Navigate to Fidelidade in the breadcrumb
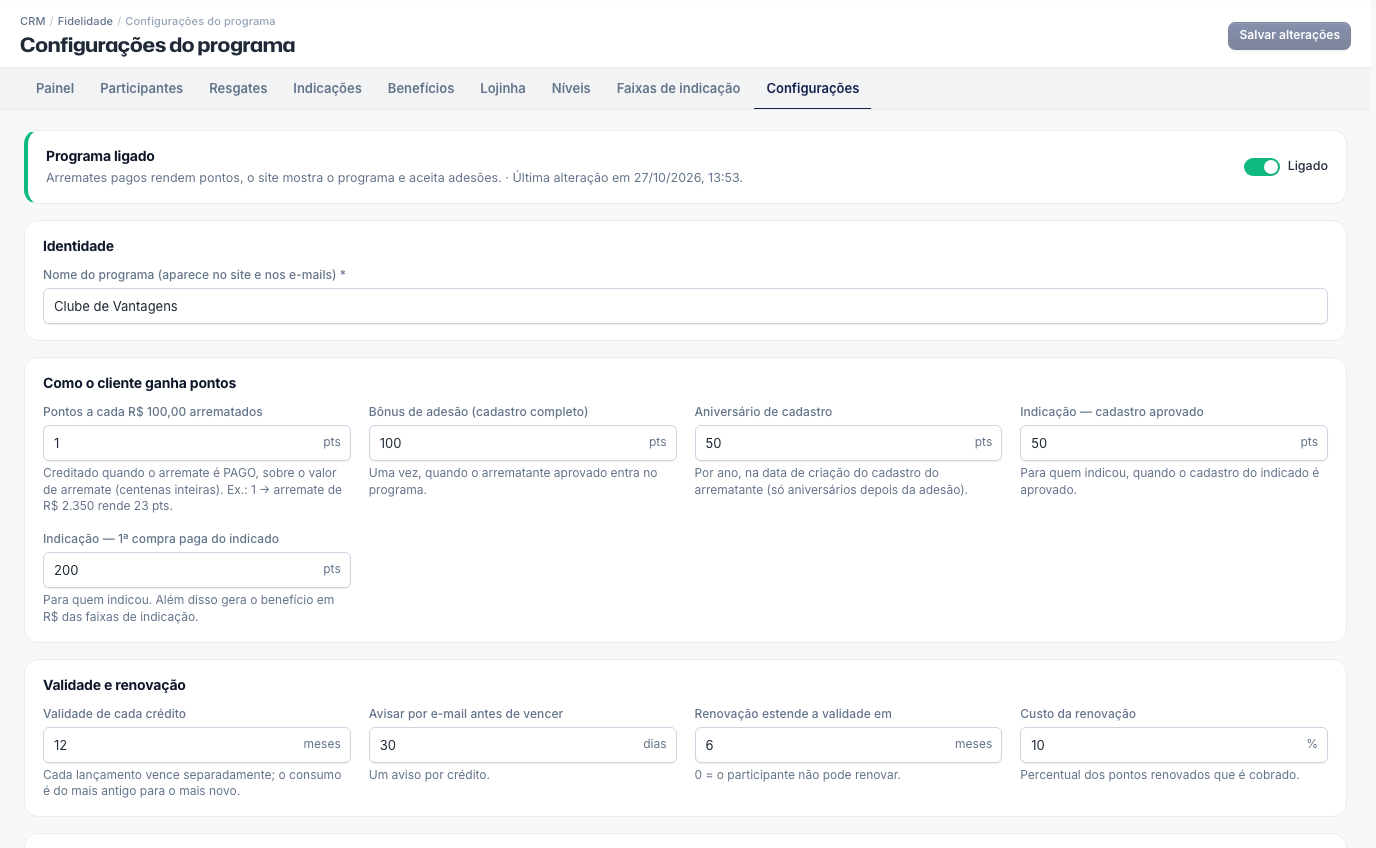This screenshot has width=1376, height=848. tap(85, 21)
